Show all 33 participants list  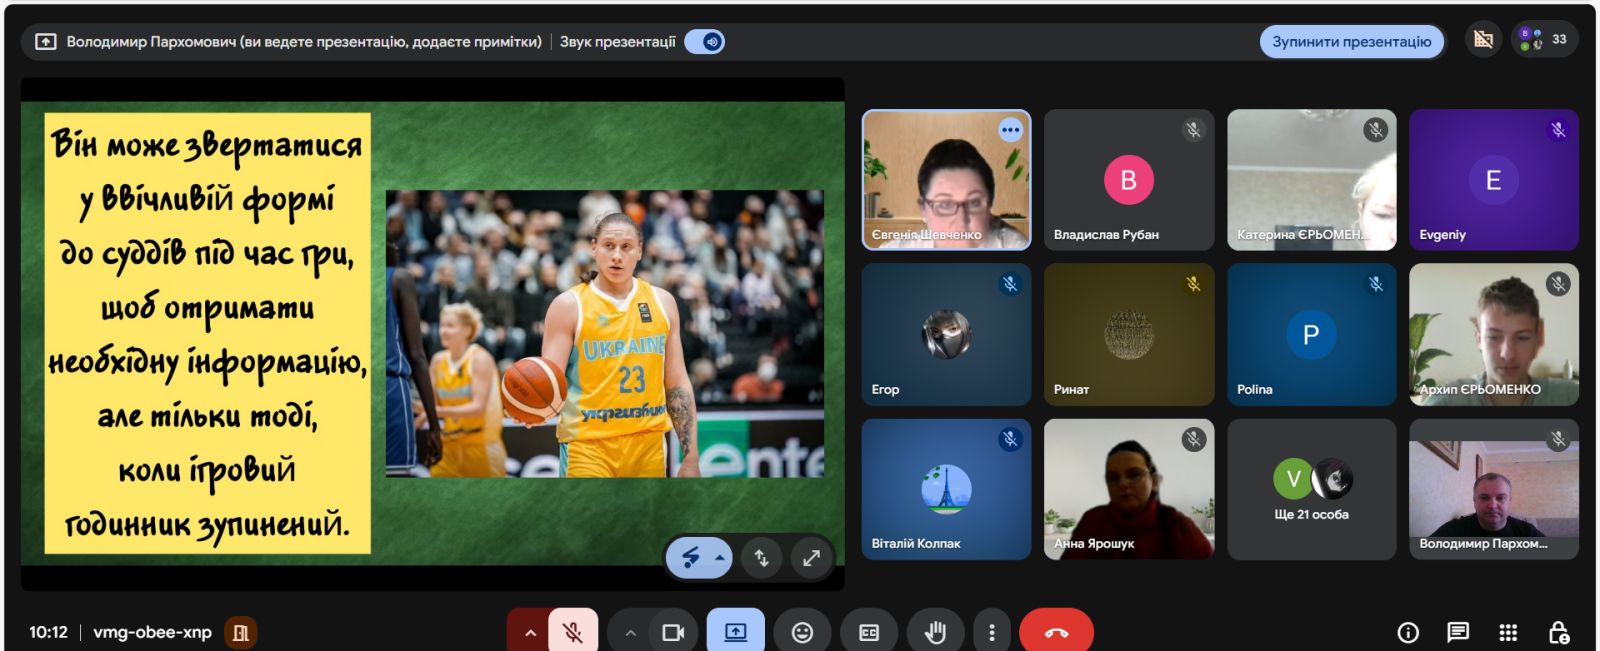(1545, 40)
